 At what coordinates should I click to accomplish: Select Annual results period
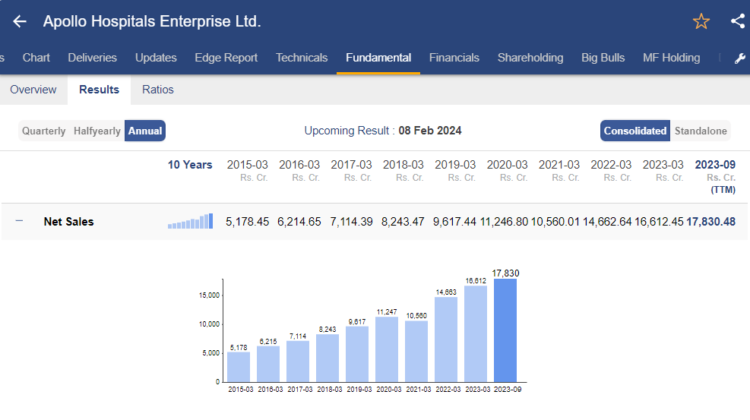145,131
